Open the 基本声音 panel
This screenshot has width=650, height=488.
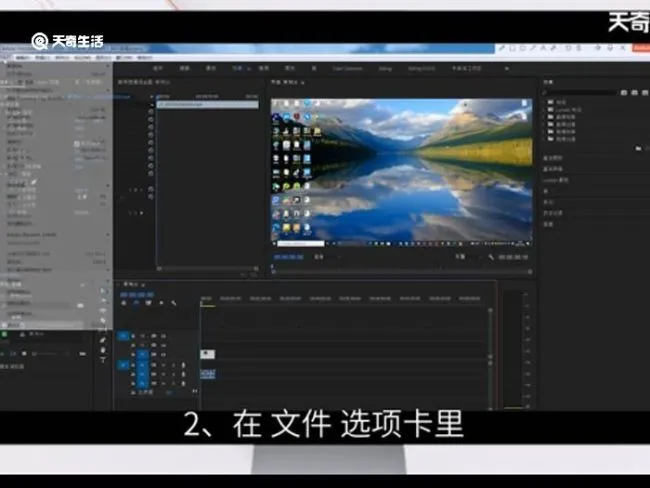point(553,169)
